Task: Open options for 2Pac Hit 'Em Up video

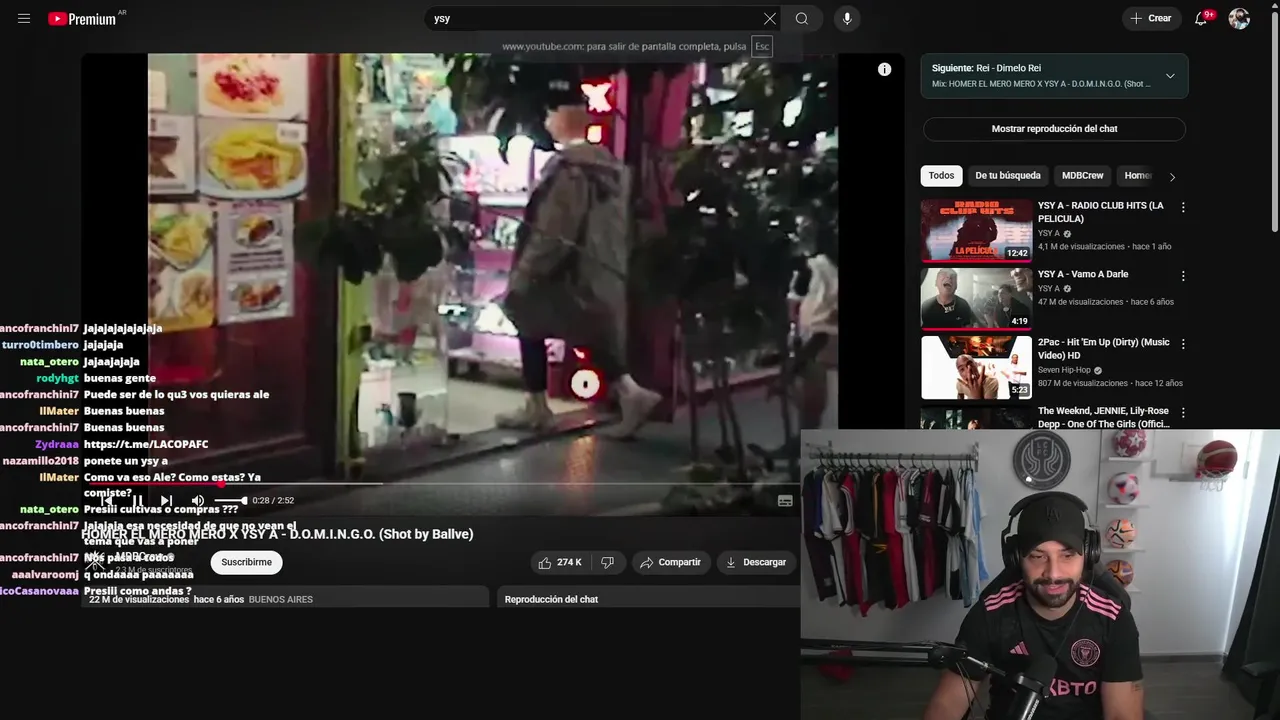Action: click(1183, 343)
